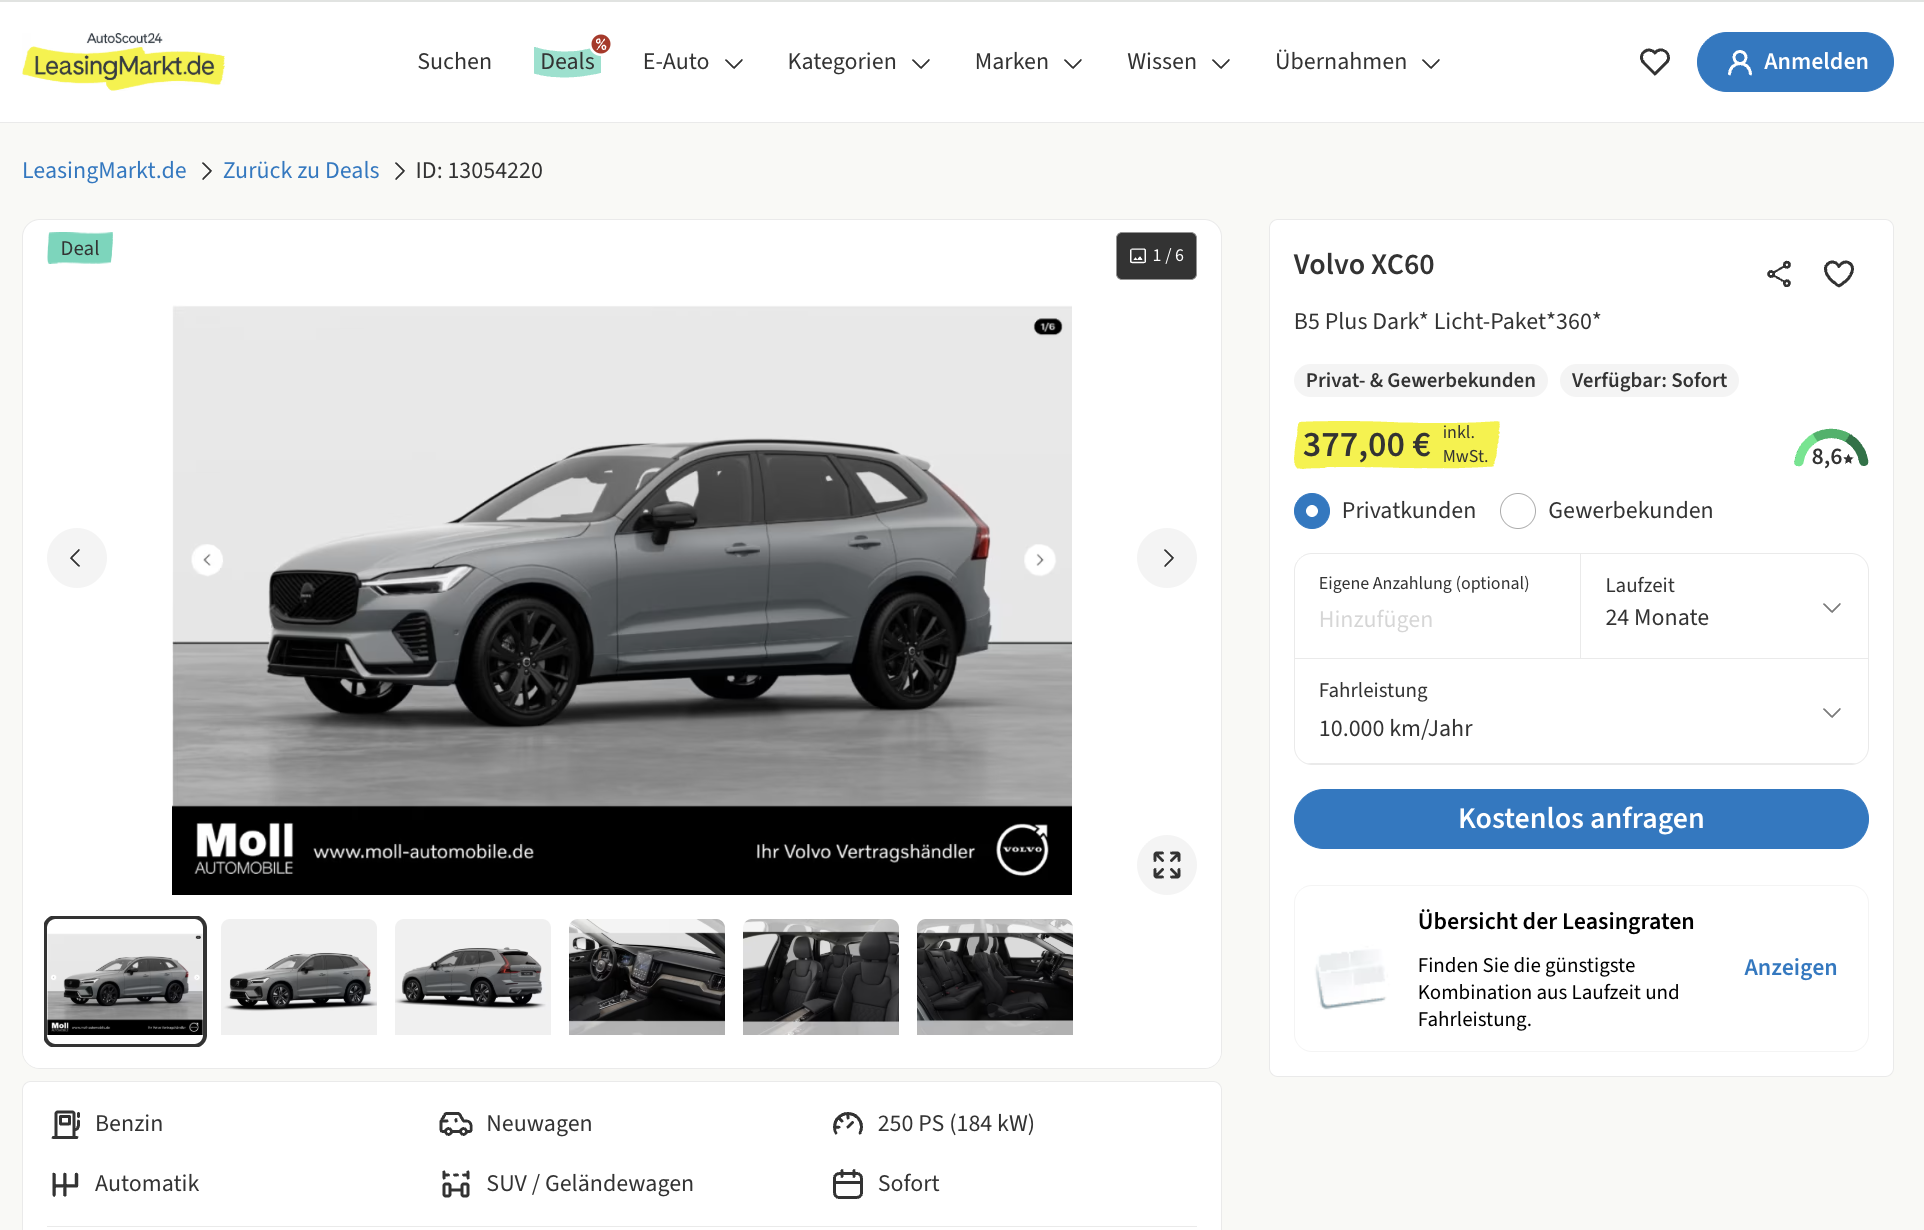This screenshot has height=1230, width=1924.
Task: Click the 1/6 image counter badge
Action: pyautogui.click(x=1156, y=256)
